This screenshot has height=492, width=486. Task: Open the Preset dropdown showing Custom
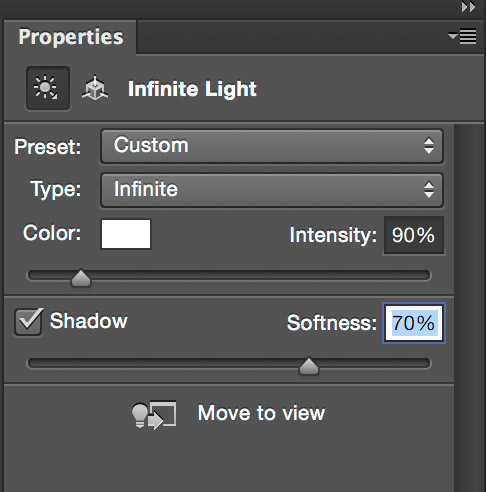(272, 146)
